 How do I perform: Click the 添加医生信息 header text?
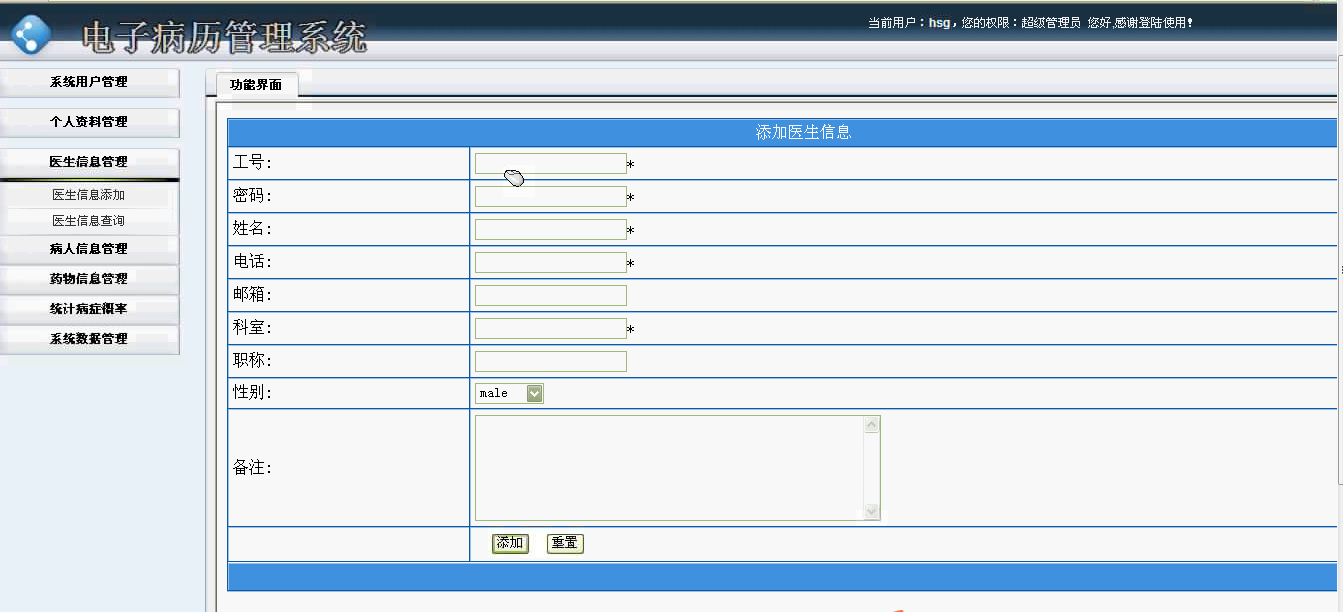coord(803,133)
